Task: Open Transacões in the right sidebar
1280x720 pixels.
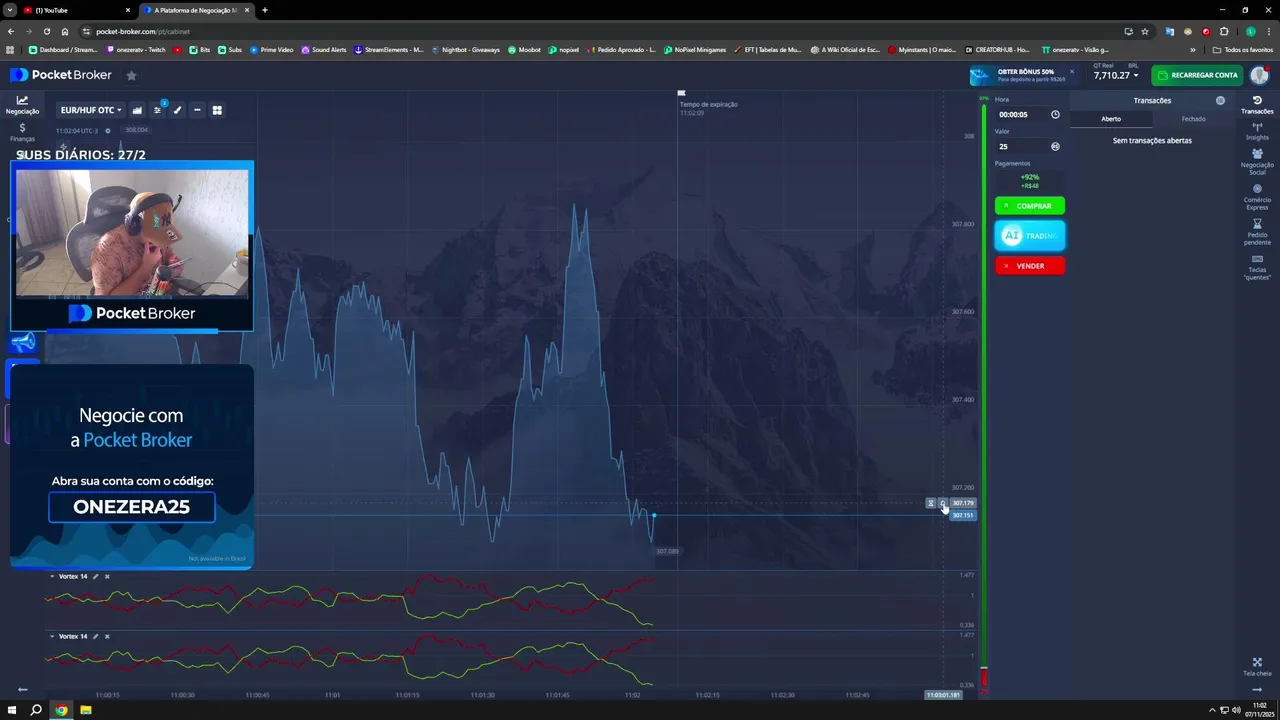Action: [1257, 105]
